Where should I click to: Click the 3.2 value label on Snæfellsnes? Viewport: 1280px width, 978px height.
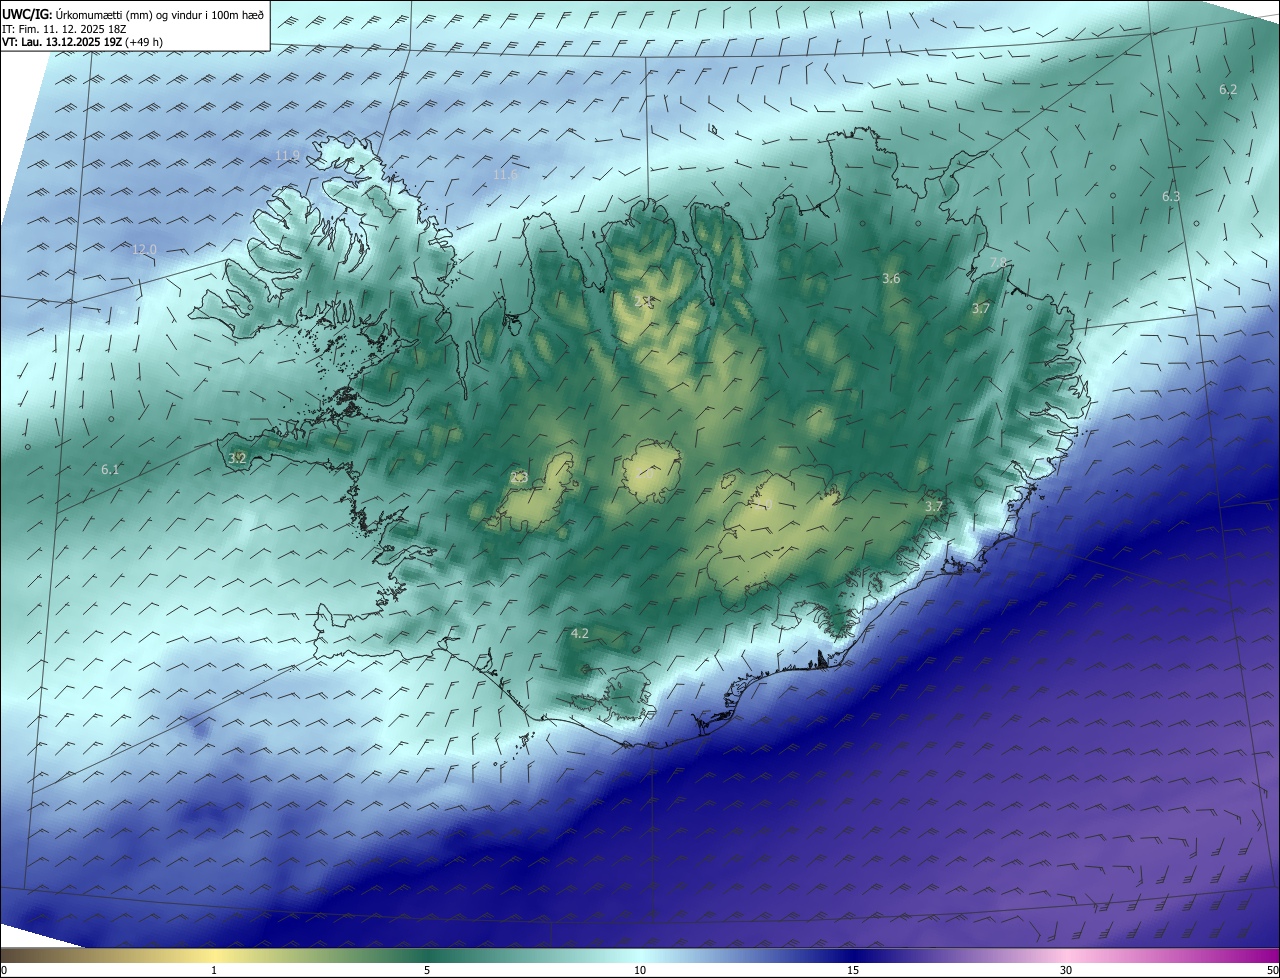coord(237,458)
